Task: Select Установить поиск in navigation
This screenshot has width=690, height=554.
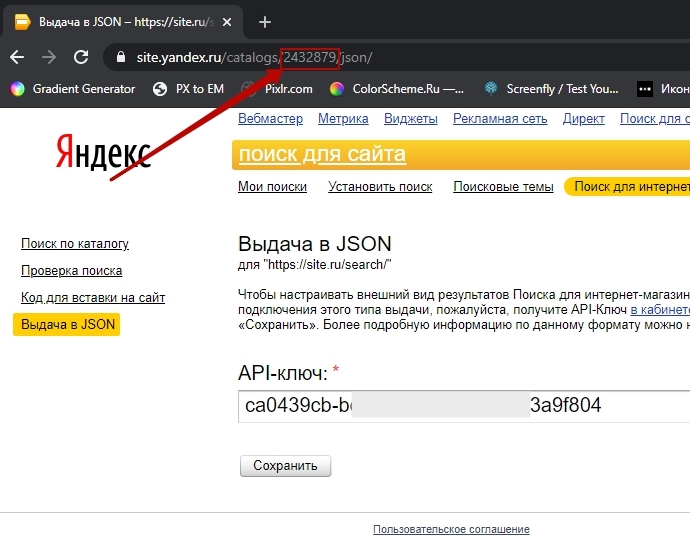Action: coord(380,187)
